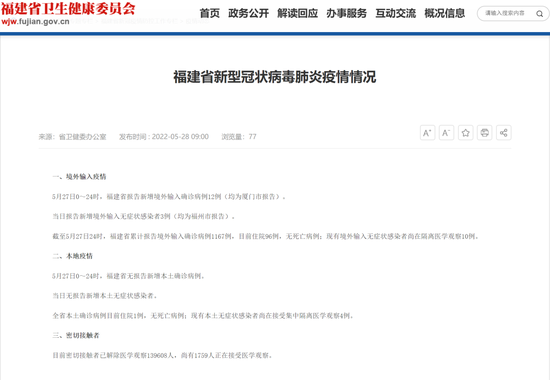
Task: Click the star favorite icon
Action: click(465, 133)
